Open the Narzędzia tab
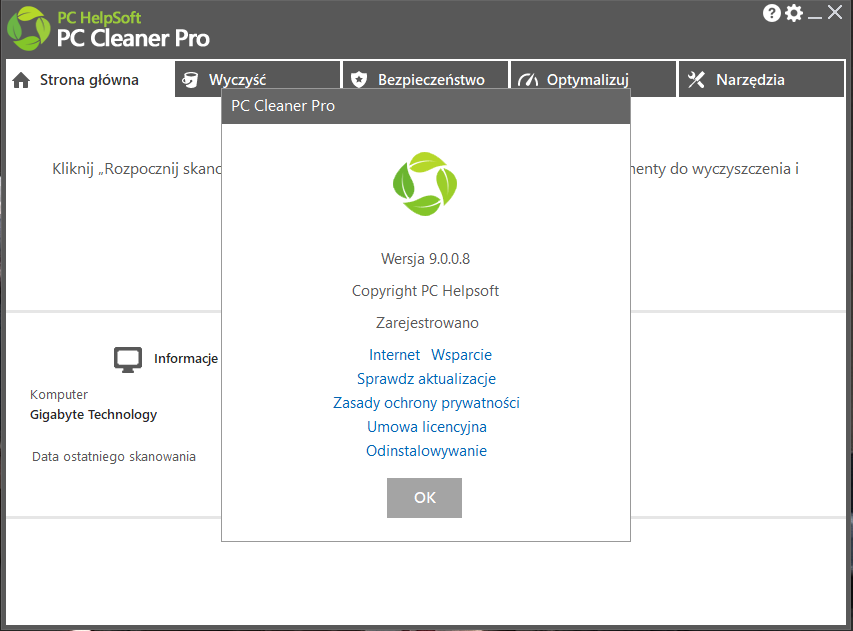This screenshot has height=631, width=853. (761, 79)
